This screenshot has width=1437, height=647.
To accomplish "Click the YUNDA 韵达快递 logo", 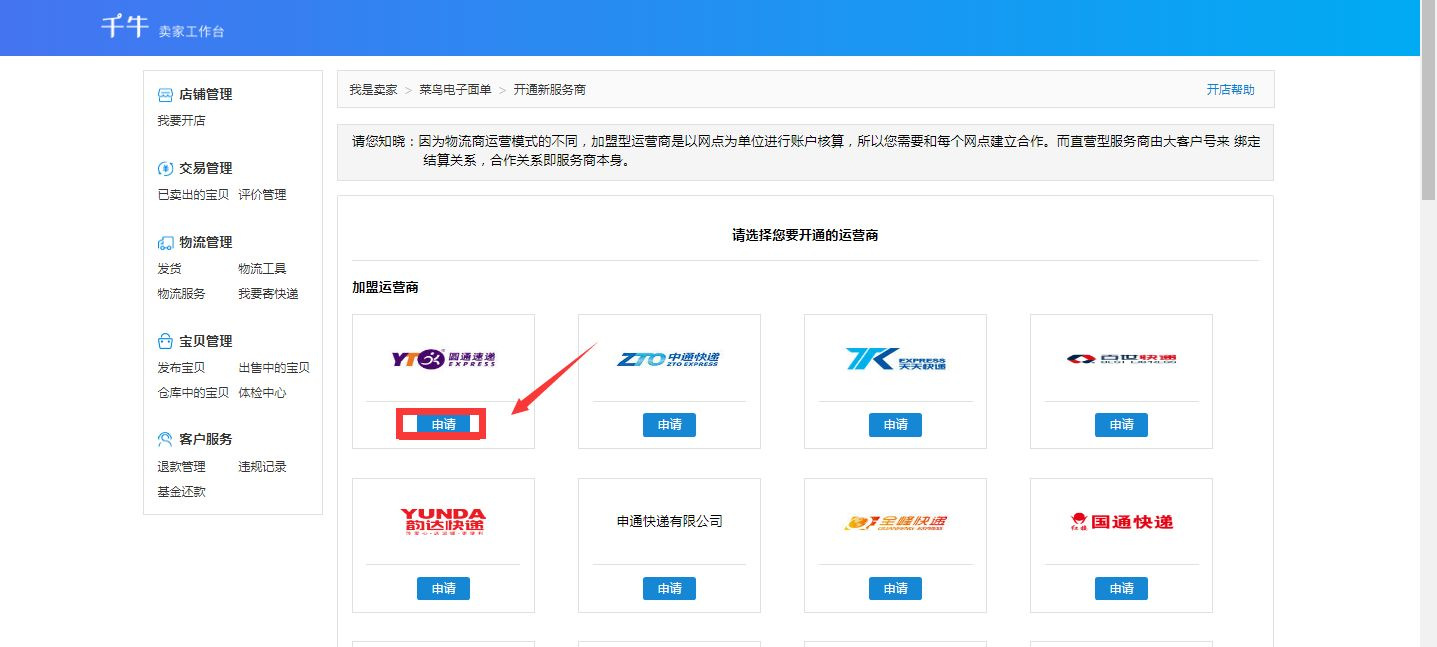I will click(x=442, y=521).
